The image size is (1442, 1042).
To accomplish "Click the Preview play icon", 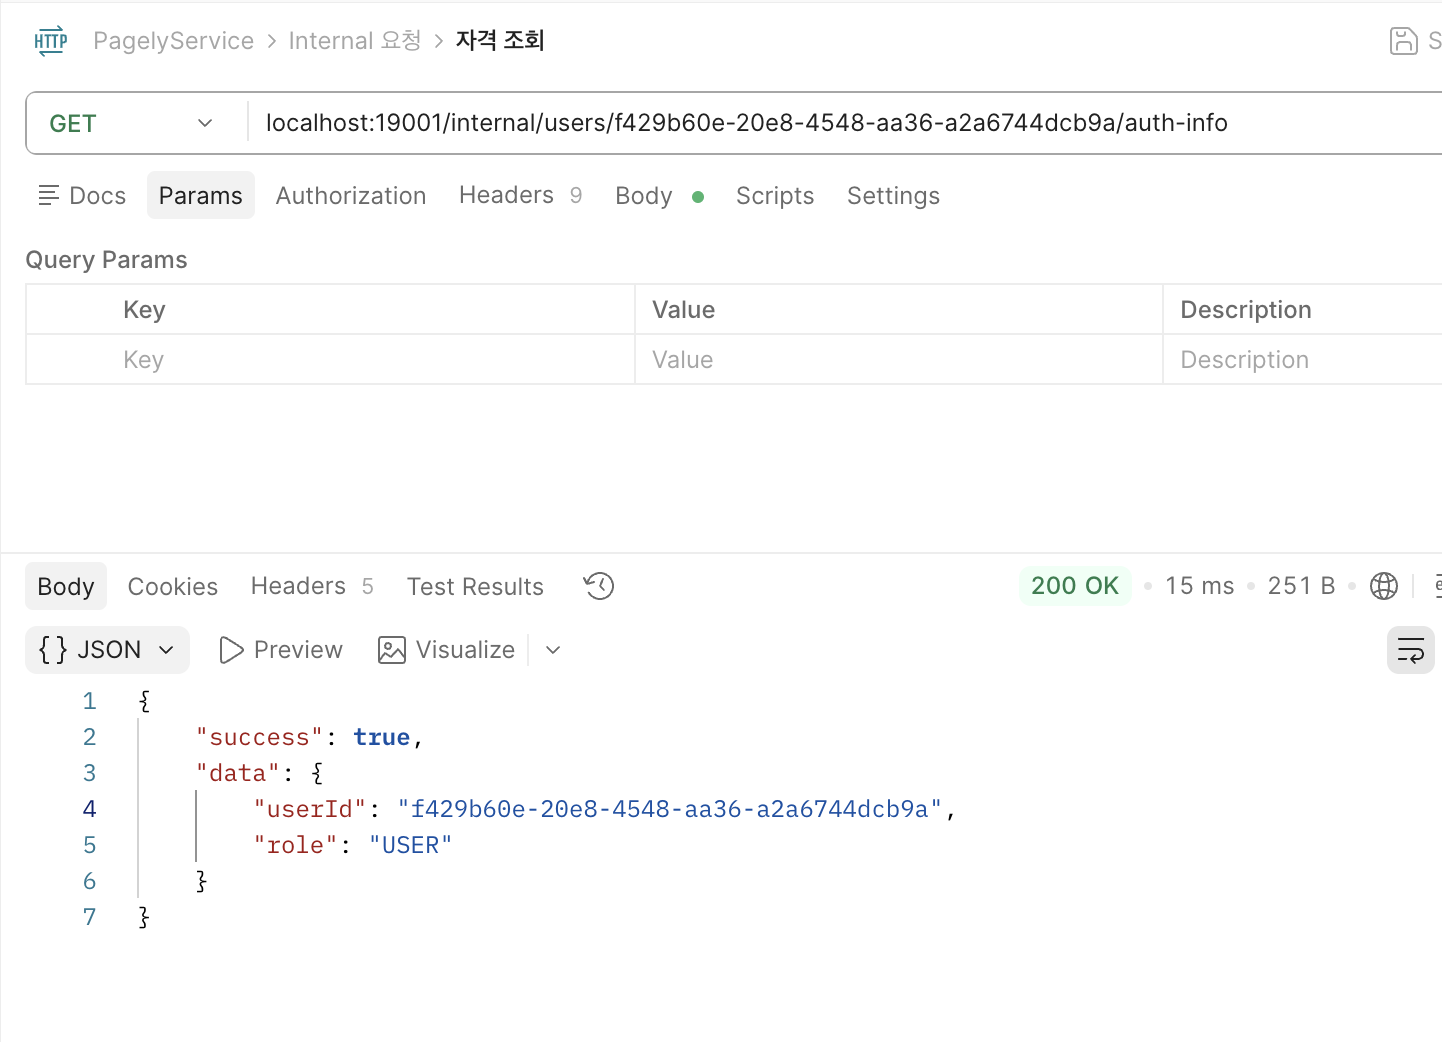I will tap(231, 650).
